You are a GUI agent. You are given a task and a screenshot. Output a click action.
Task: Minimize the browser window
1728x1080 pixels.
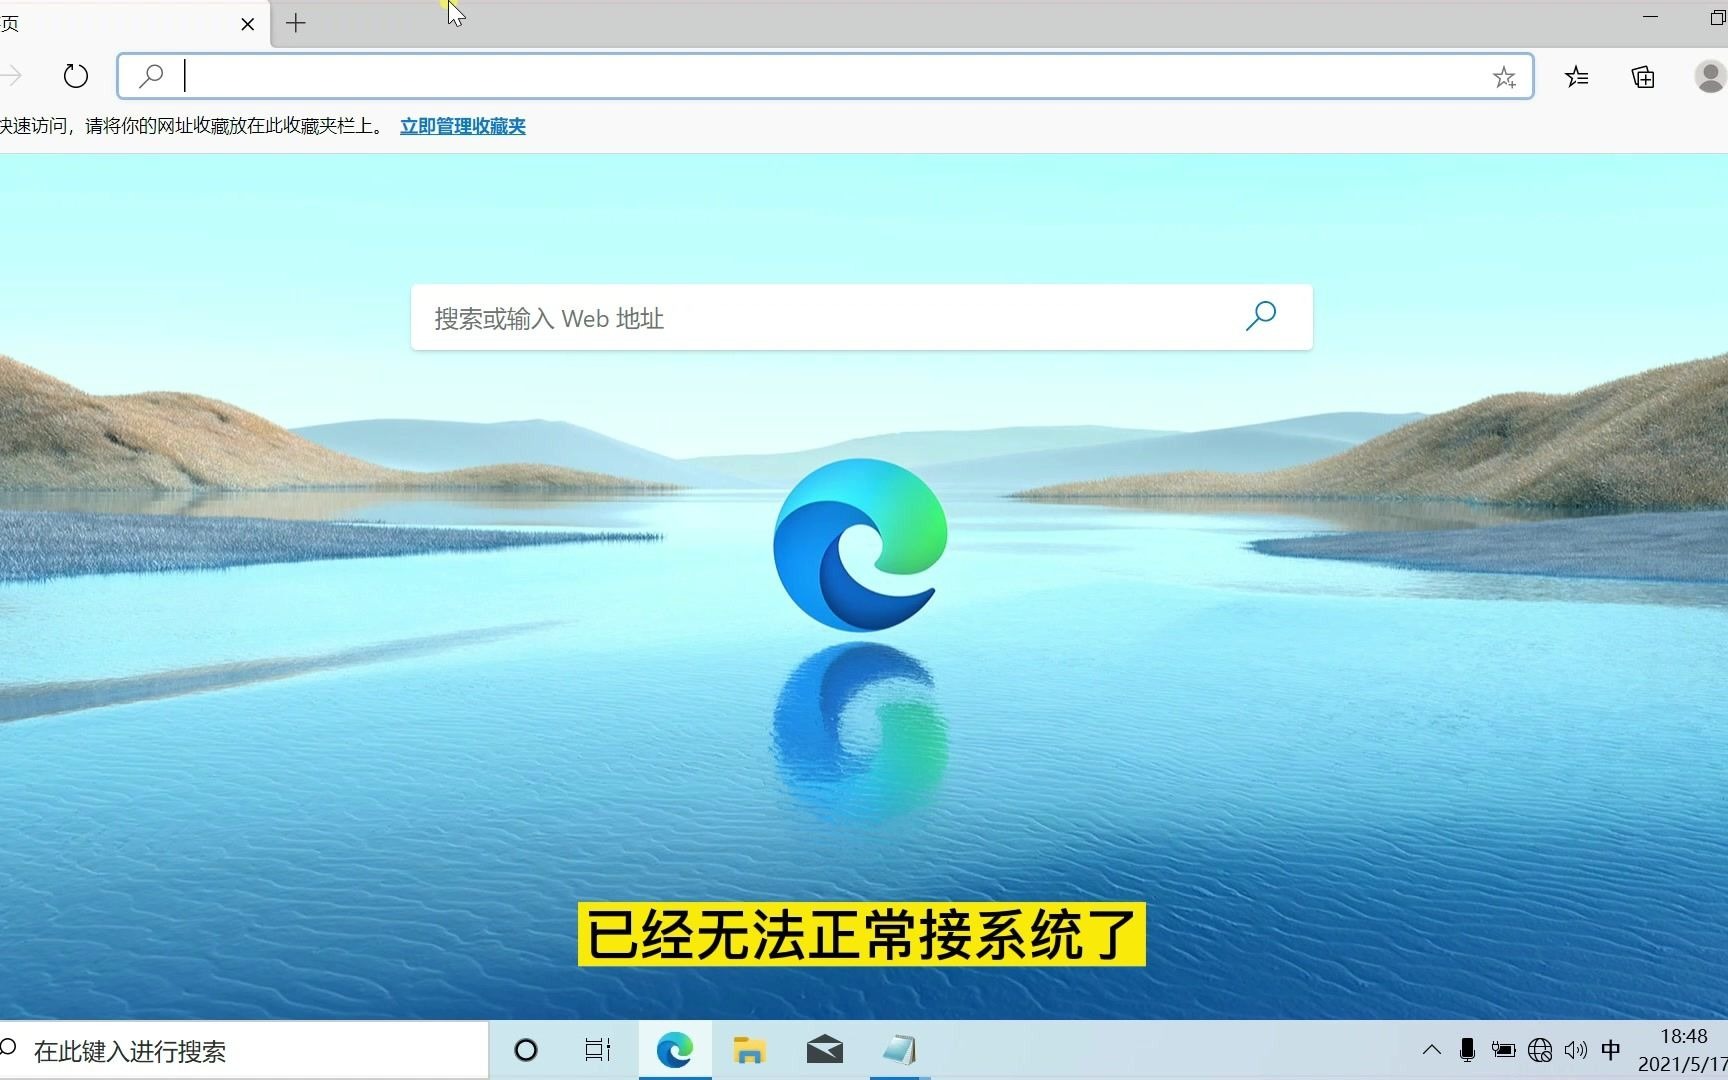pos(1650,17)
